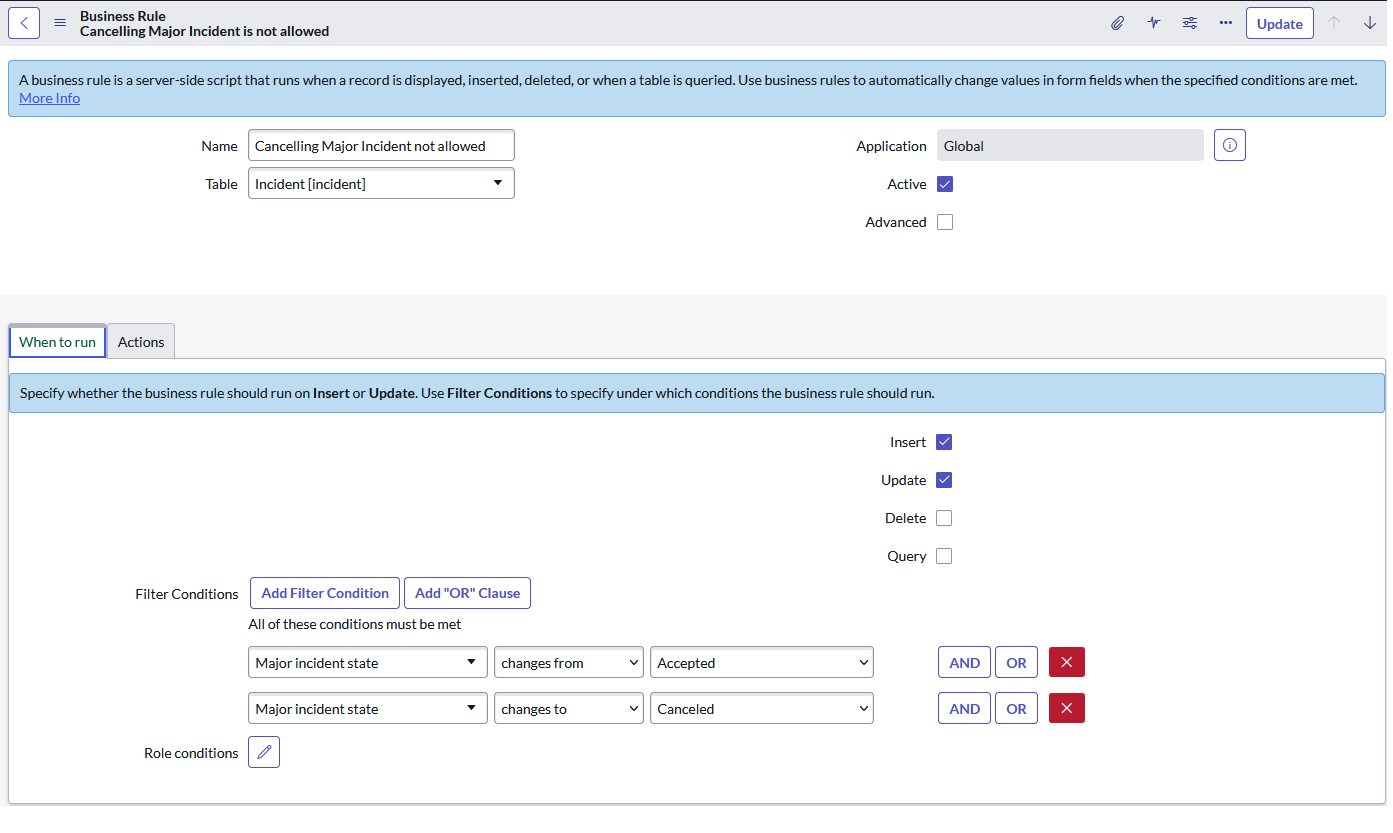Open the More Info link
1393x833 pixels.
(49, 97)
